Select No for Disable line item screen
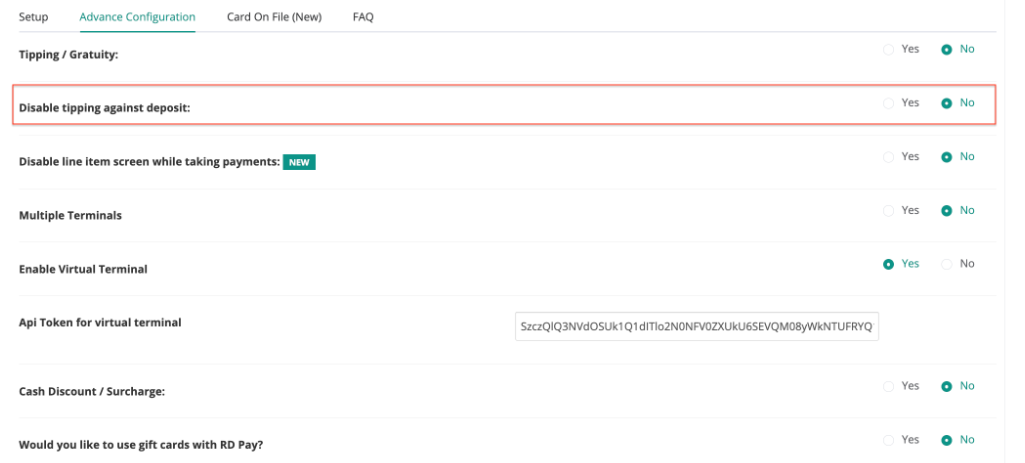1025x463 pixels. point(946,157)
